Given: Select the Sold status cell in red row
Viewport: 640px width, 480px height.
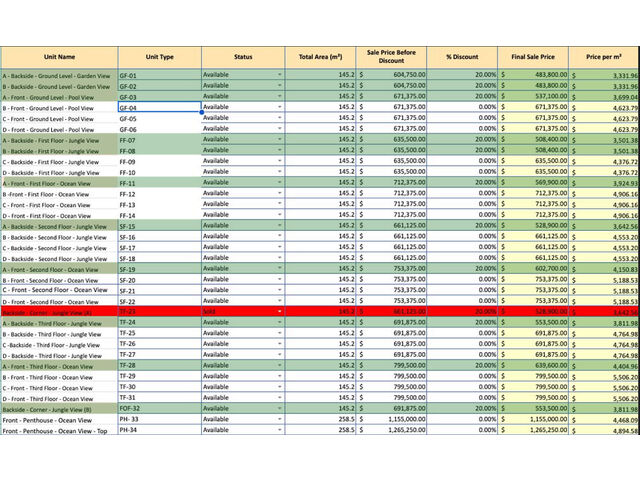Looking at the screenshot, I should click(243, 311).
